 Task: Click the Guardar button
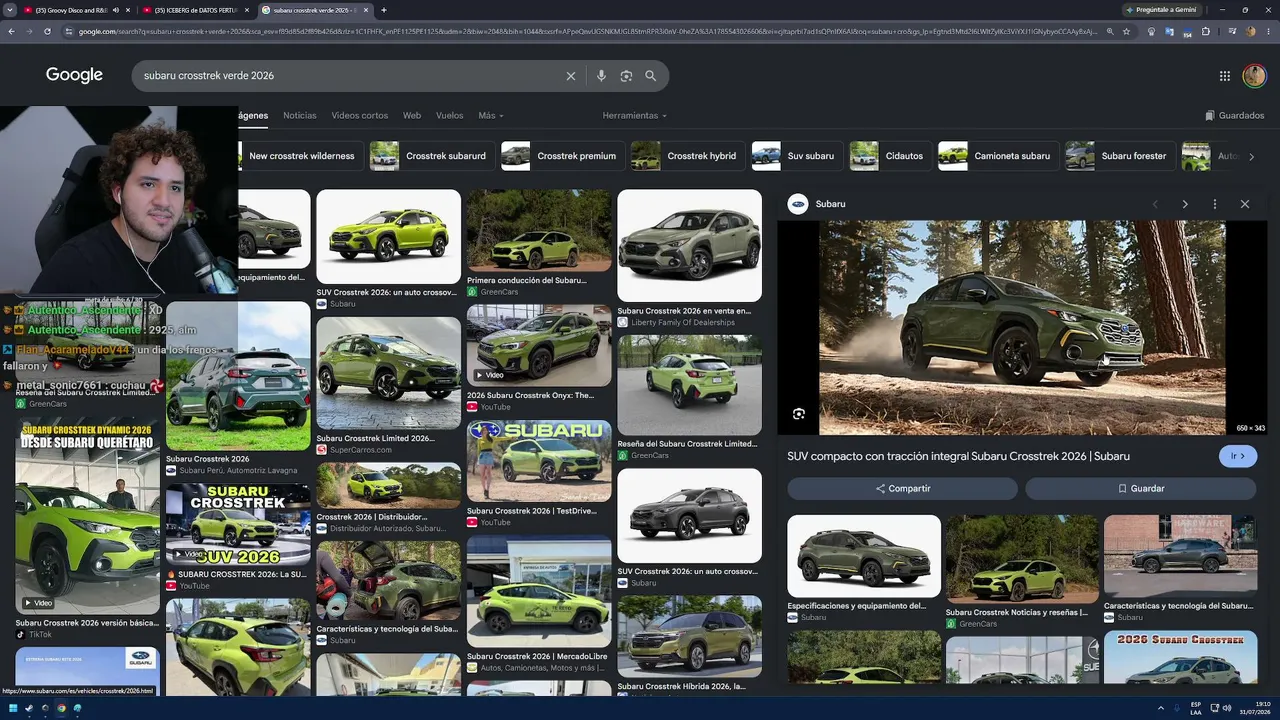point(1141,489)
